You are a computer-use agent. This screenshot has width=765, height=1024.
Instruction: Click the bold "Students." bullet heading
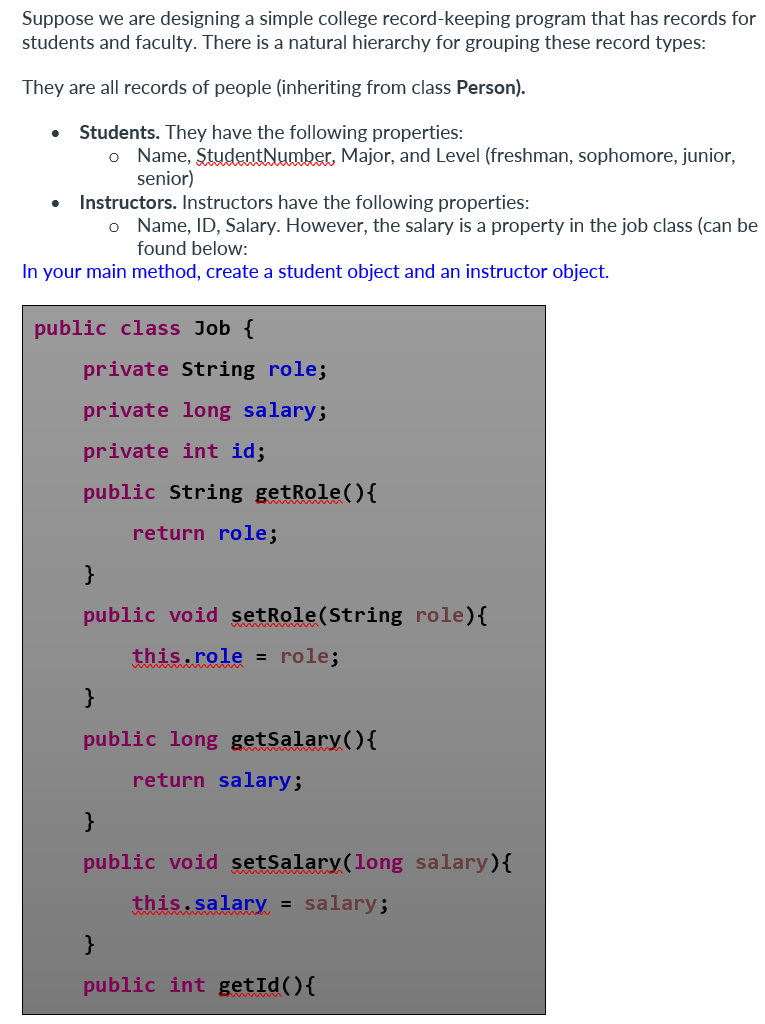(x=120, y=133)
